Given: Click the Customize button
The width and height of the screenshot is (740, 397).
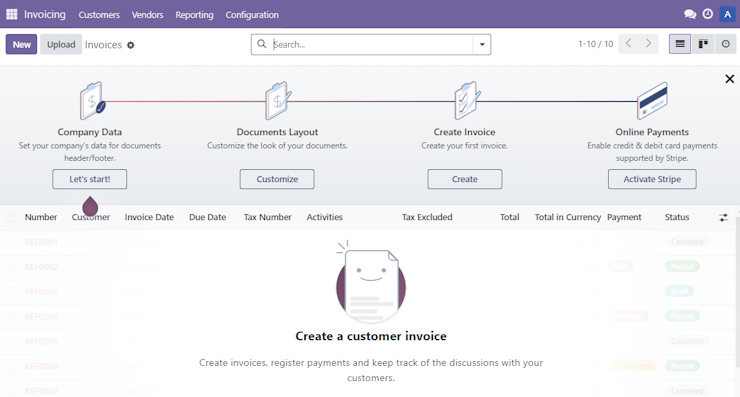Looking at the screenshot, I should click(x=277, y=179).
